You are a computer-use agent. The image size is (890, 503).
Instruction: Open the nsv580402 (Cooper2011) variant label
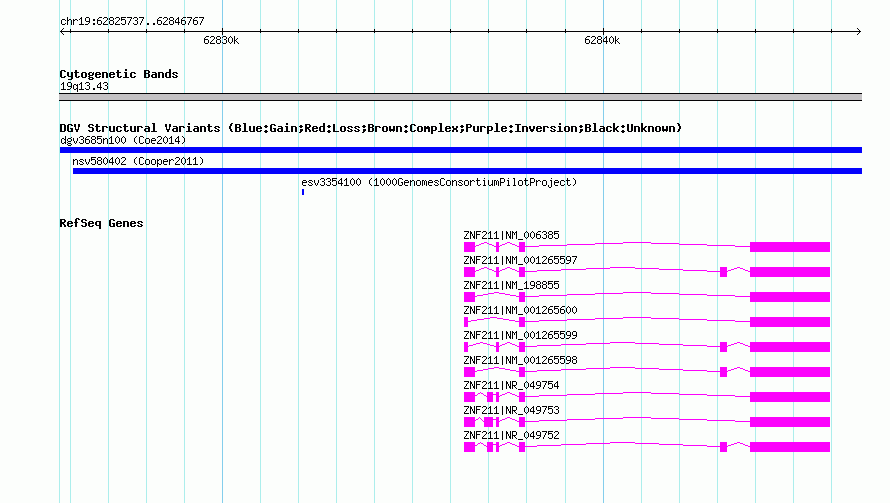138,161
